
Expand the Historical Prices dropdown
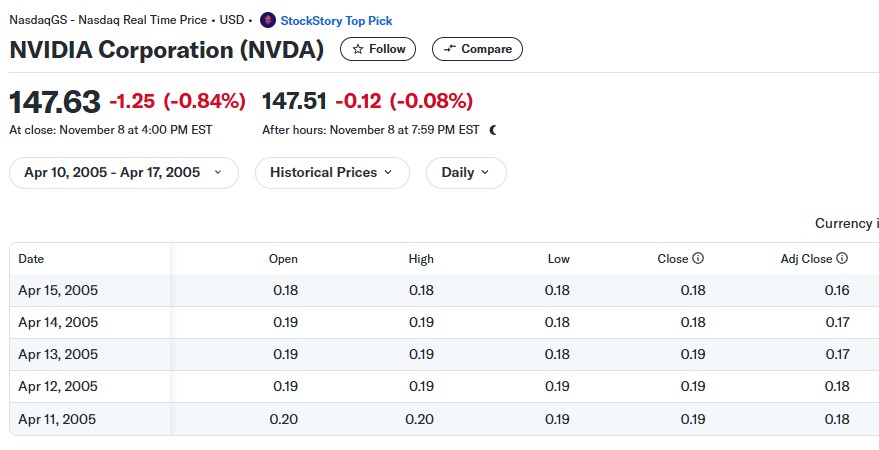click(x=332, y=173)
